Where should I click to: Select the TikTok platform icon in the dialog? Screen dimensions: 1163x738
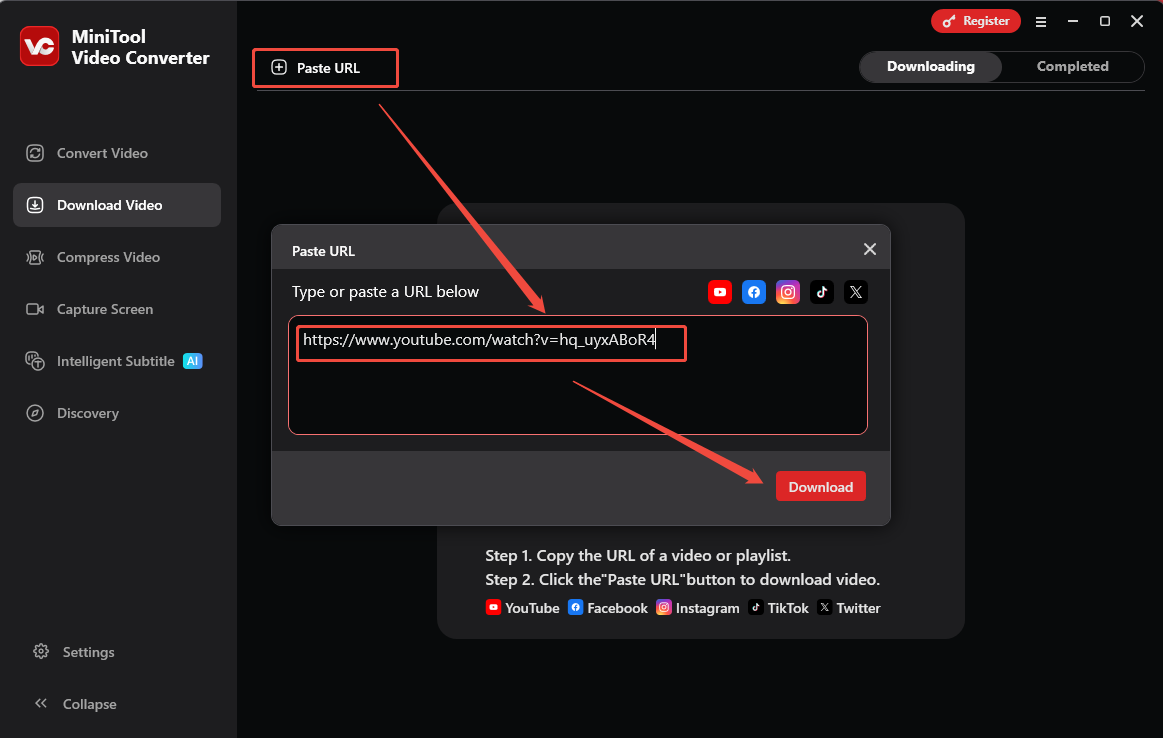pyautogui.click(x=821, y=292)
